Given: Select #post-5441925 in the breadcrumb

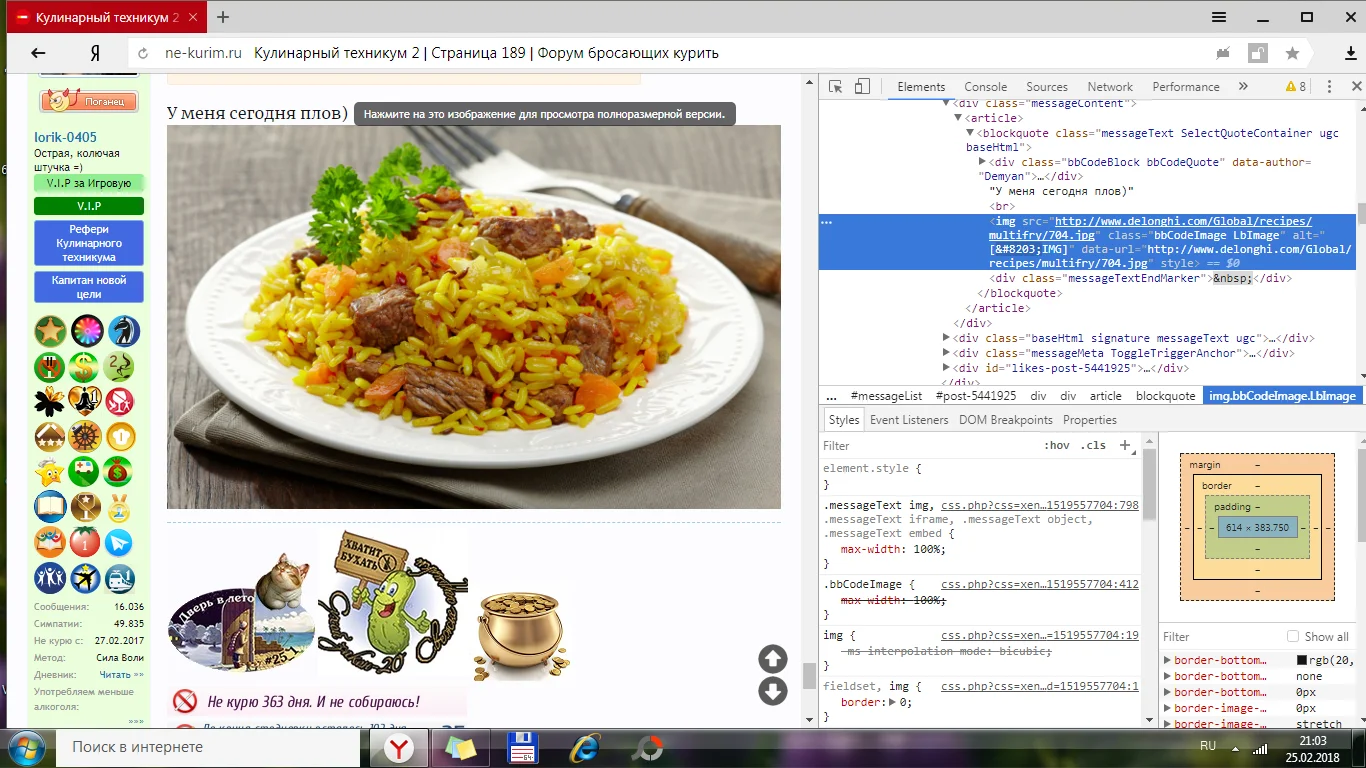Looking at the screenshot, I should point(976,396).
